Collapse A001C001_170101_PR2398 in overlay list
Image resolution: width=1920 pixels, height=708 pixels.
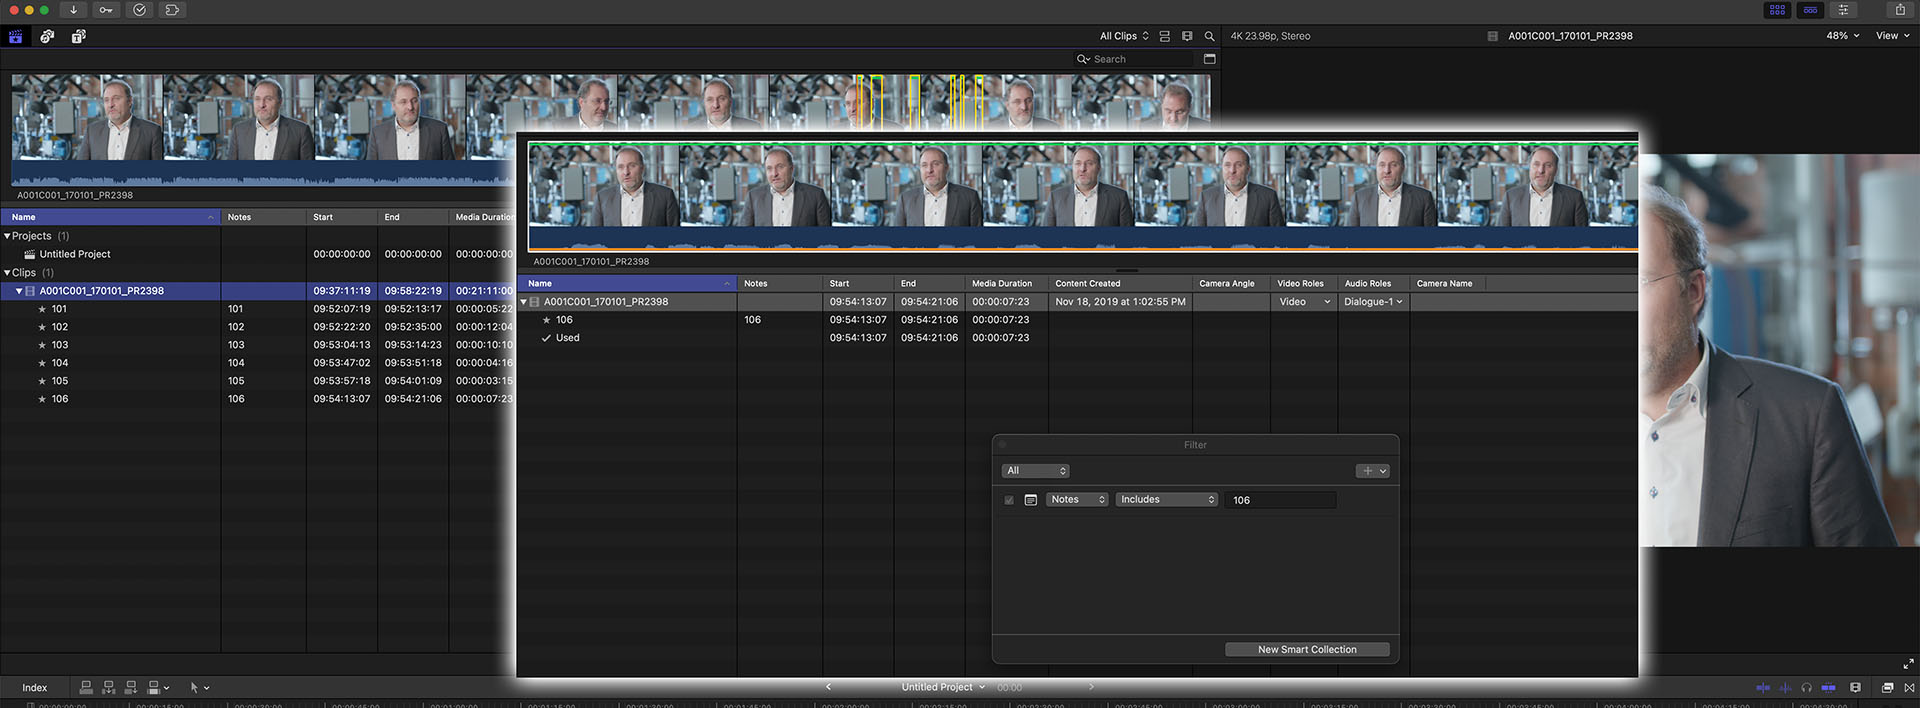pos(523,302)
